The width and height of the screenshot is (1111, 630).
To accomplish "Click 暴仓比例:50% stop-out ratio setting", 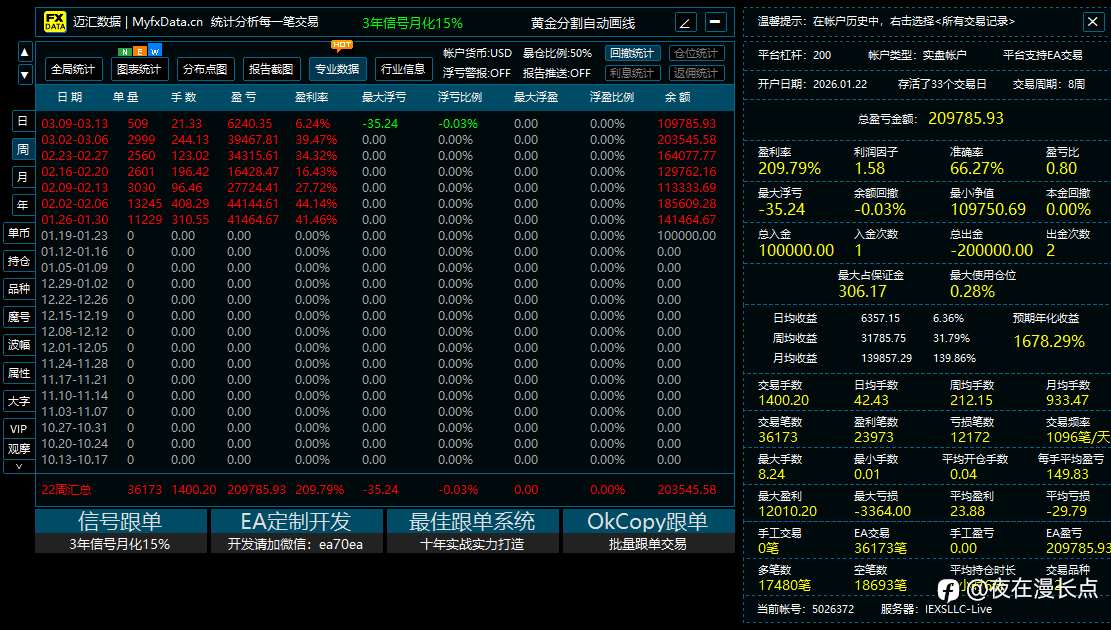I will pyautogui.click(x=558, y=53).
